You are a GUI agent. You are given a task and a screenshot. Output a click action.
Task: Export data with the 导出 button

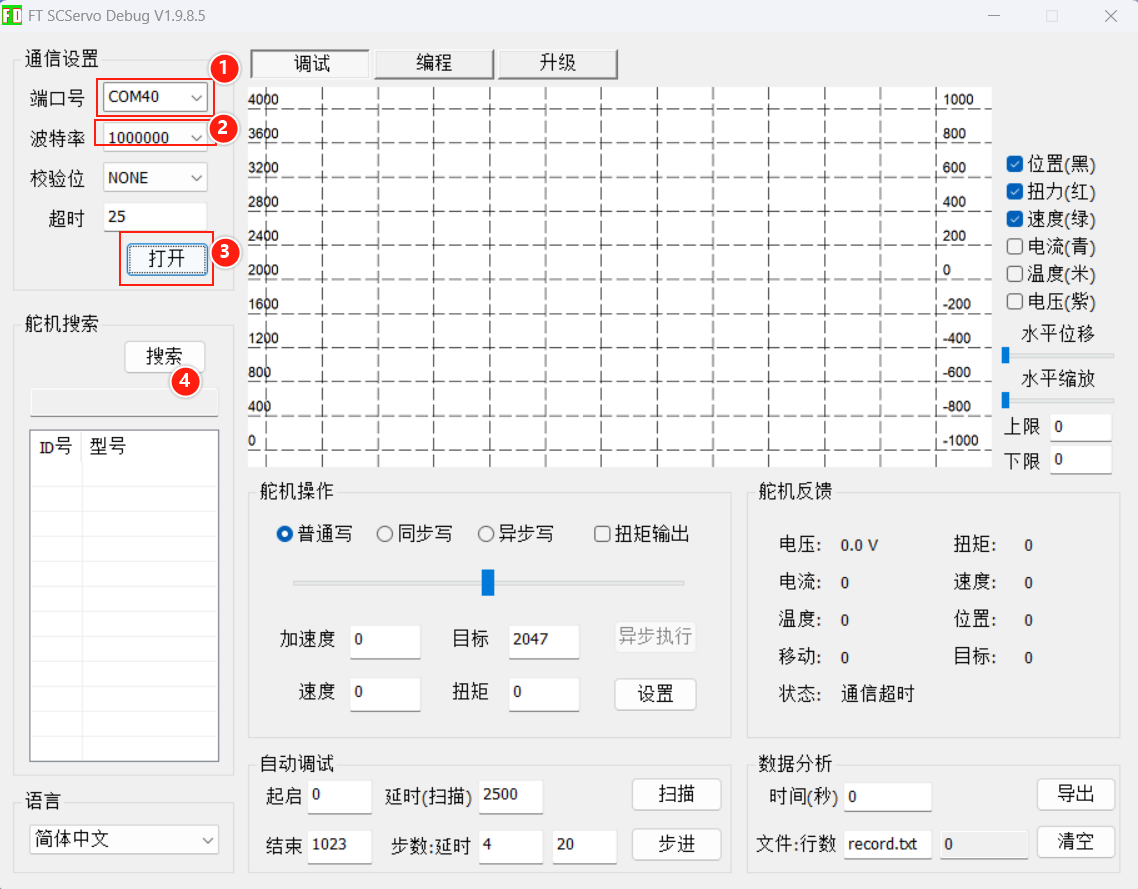[x=1076, y=794]
